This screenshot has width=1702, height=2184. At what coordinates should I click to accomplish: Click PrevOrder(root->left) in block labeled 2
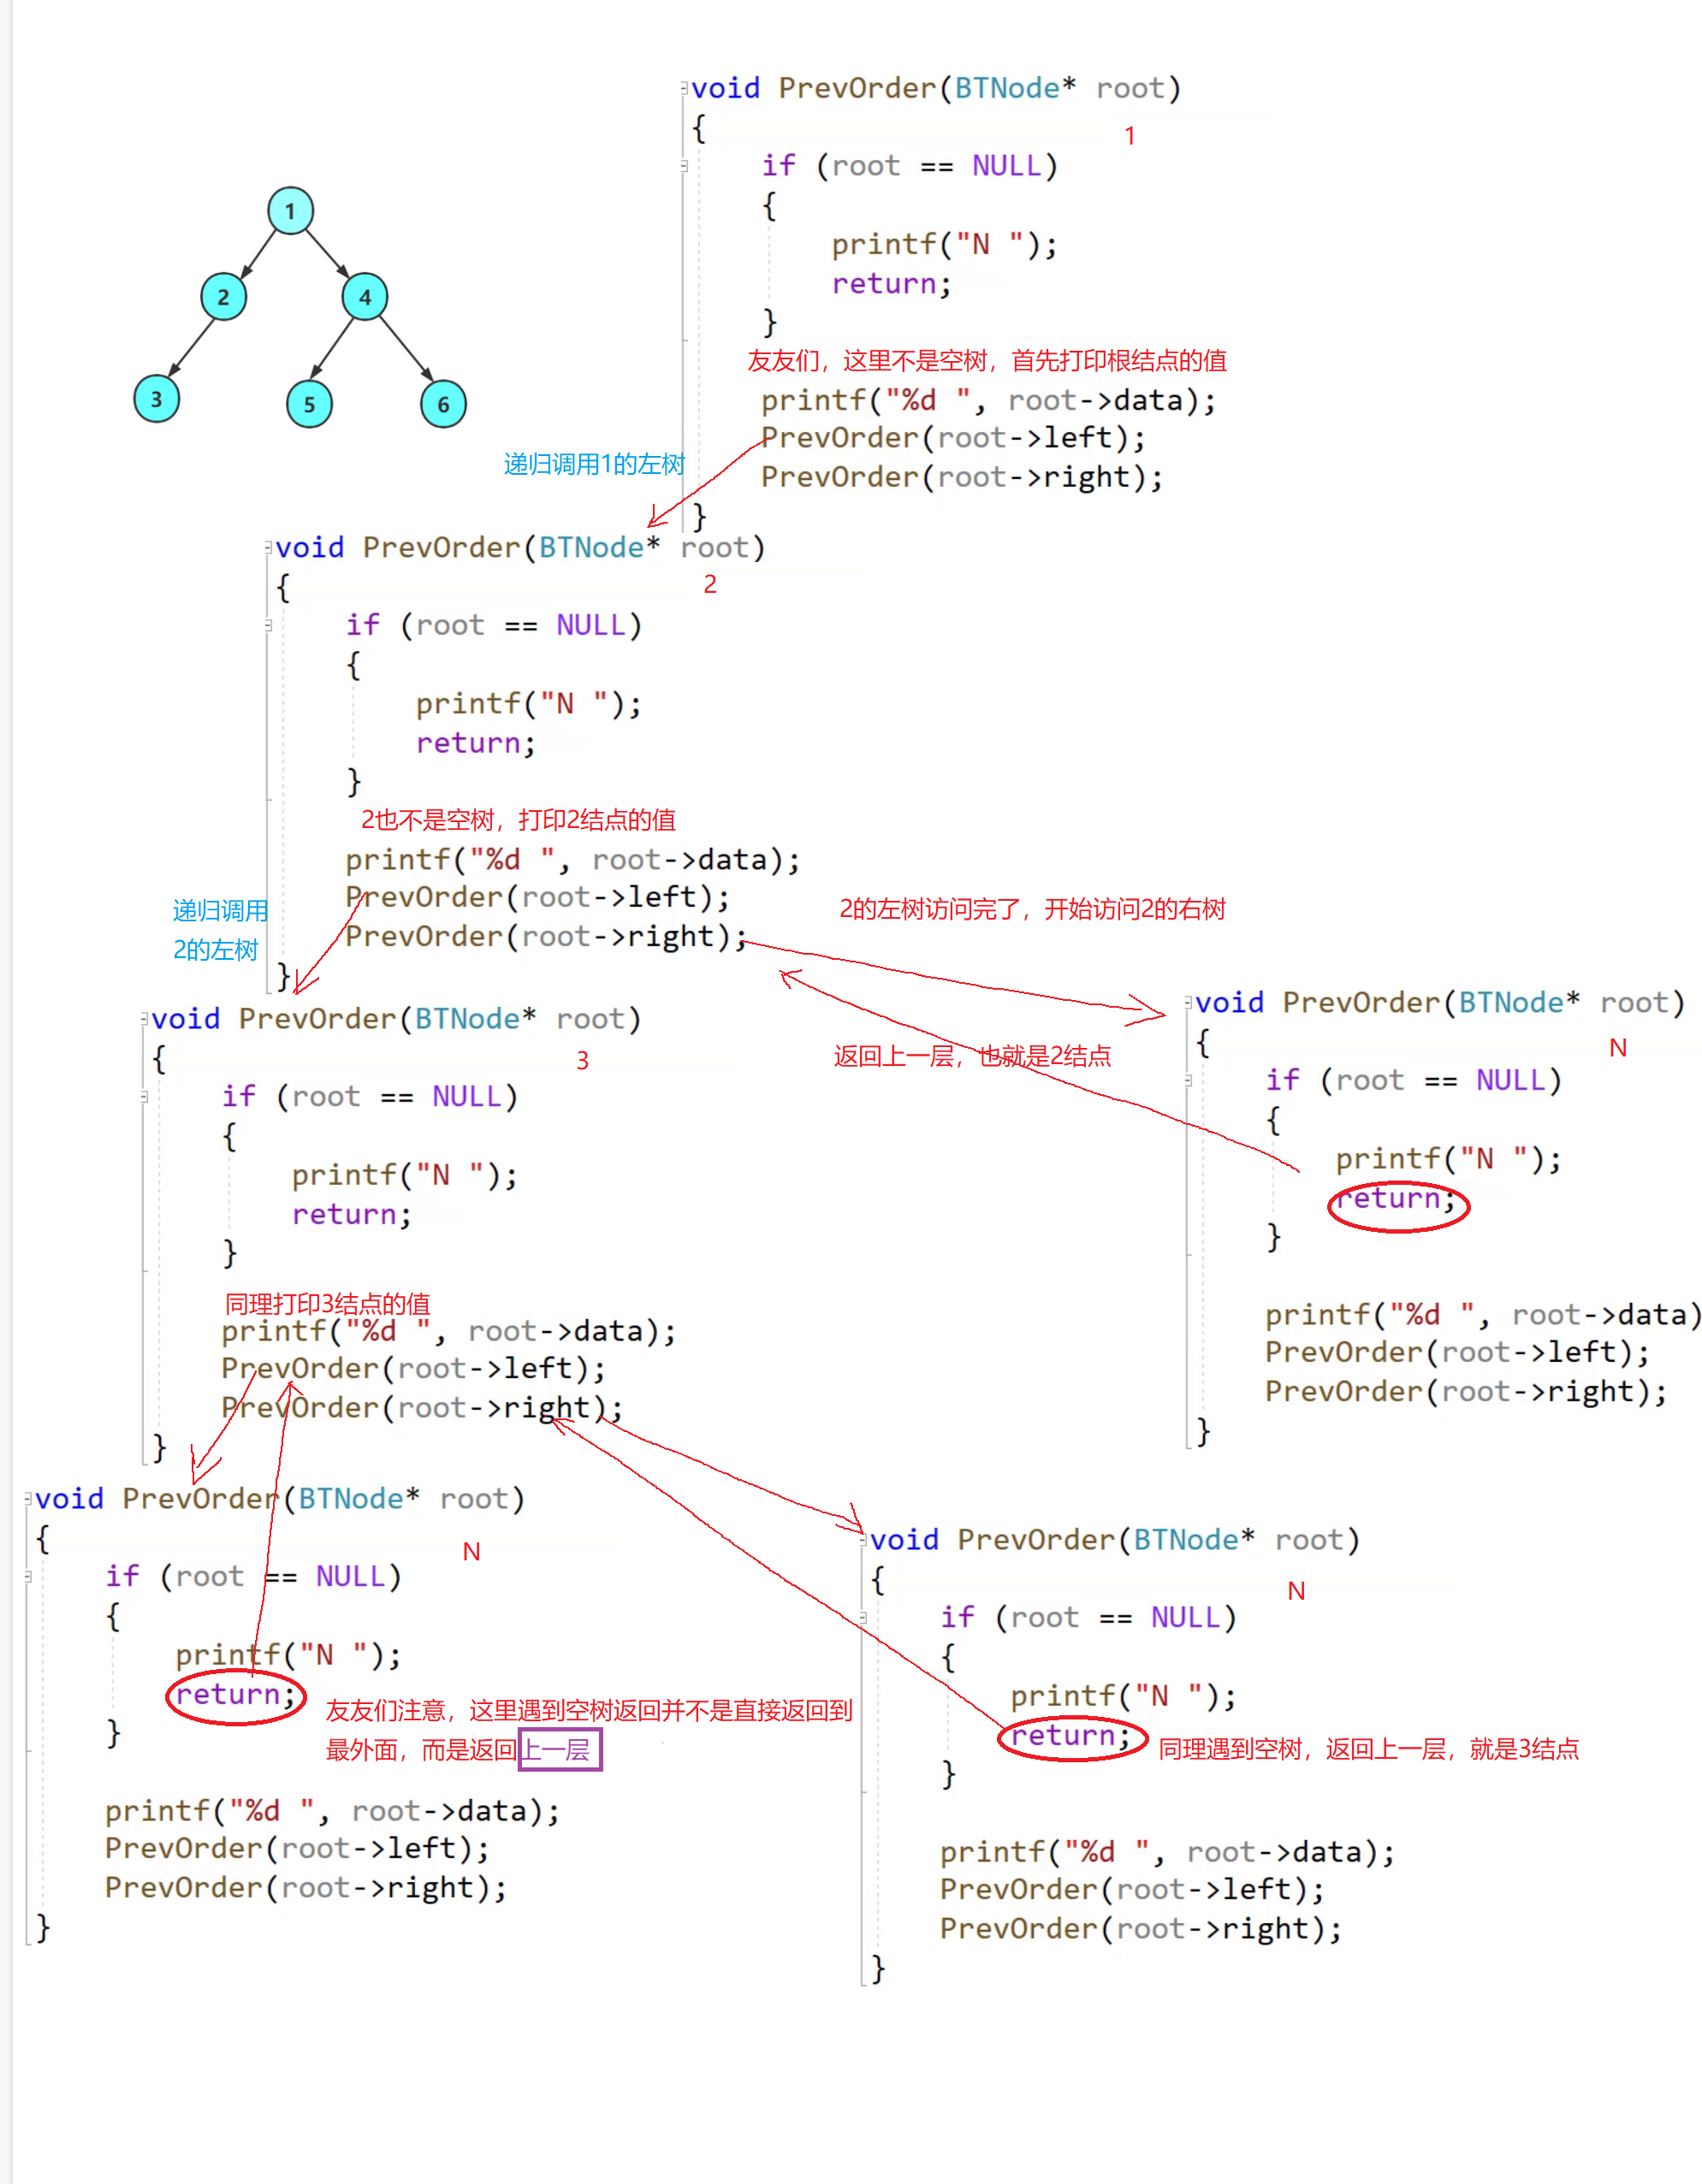(537, 898)
